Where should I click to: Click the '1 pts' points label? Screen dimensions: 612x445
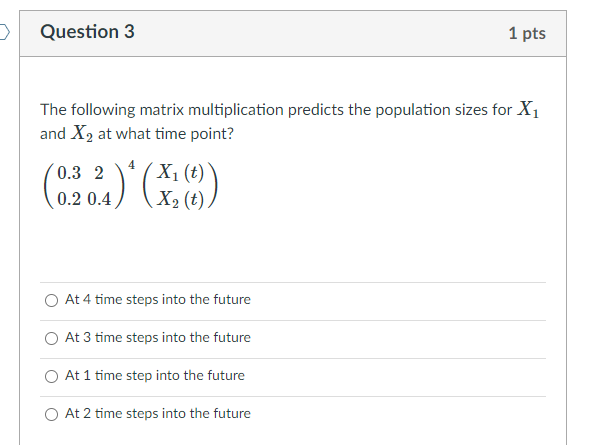(527, 33)
